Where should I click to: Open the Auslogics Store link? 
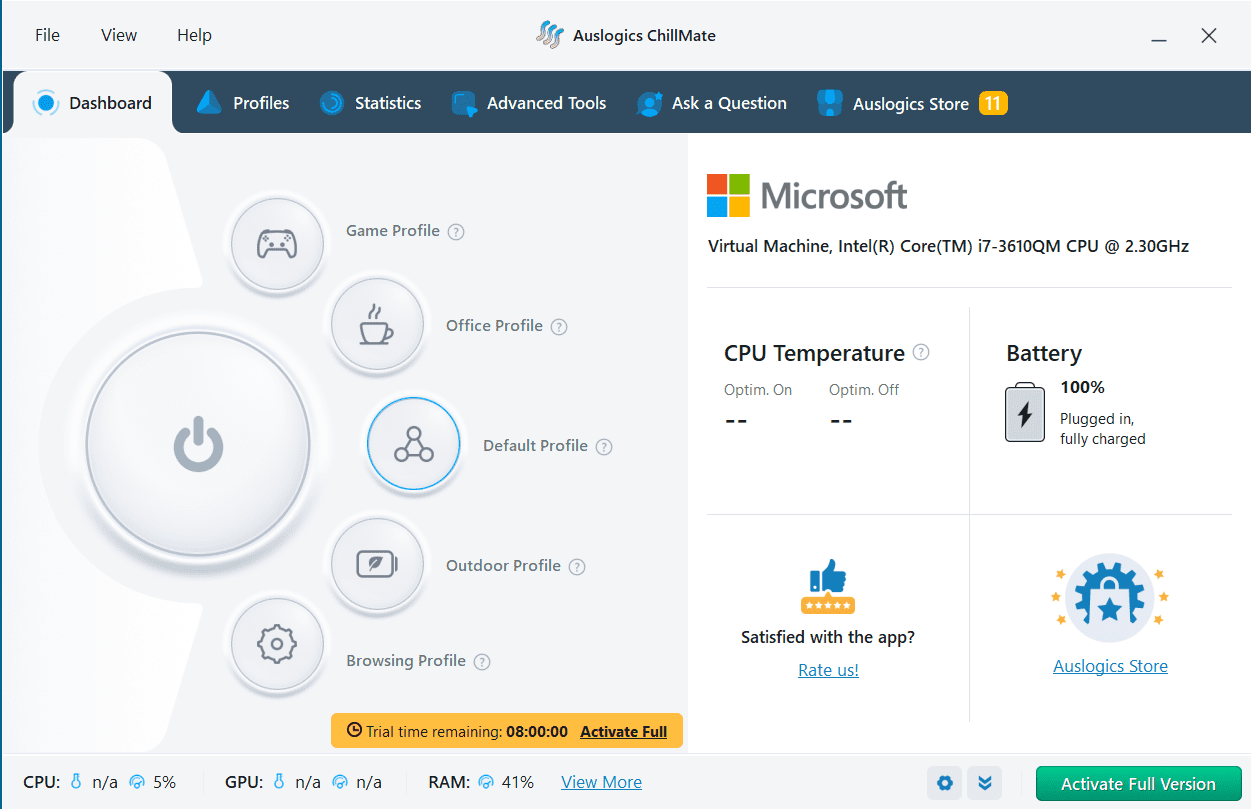tap(1110, 666)
